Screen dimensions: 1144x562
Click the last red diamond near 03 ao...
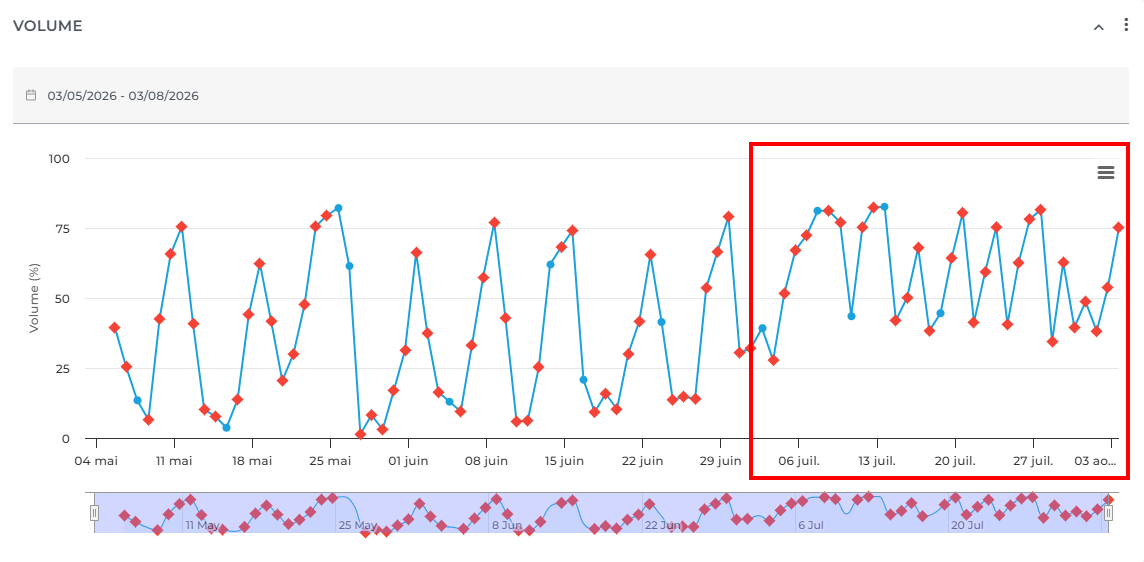pyautogui.click(x=1118, y=228)
